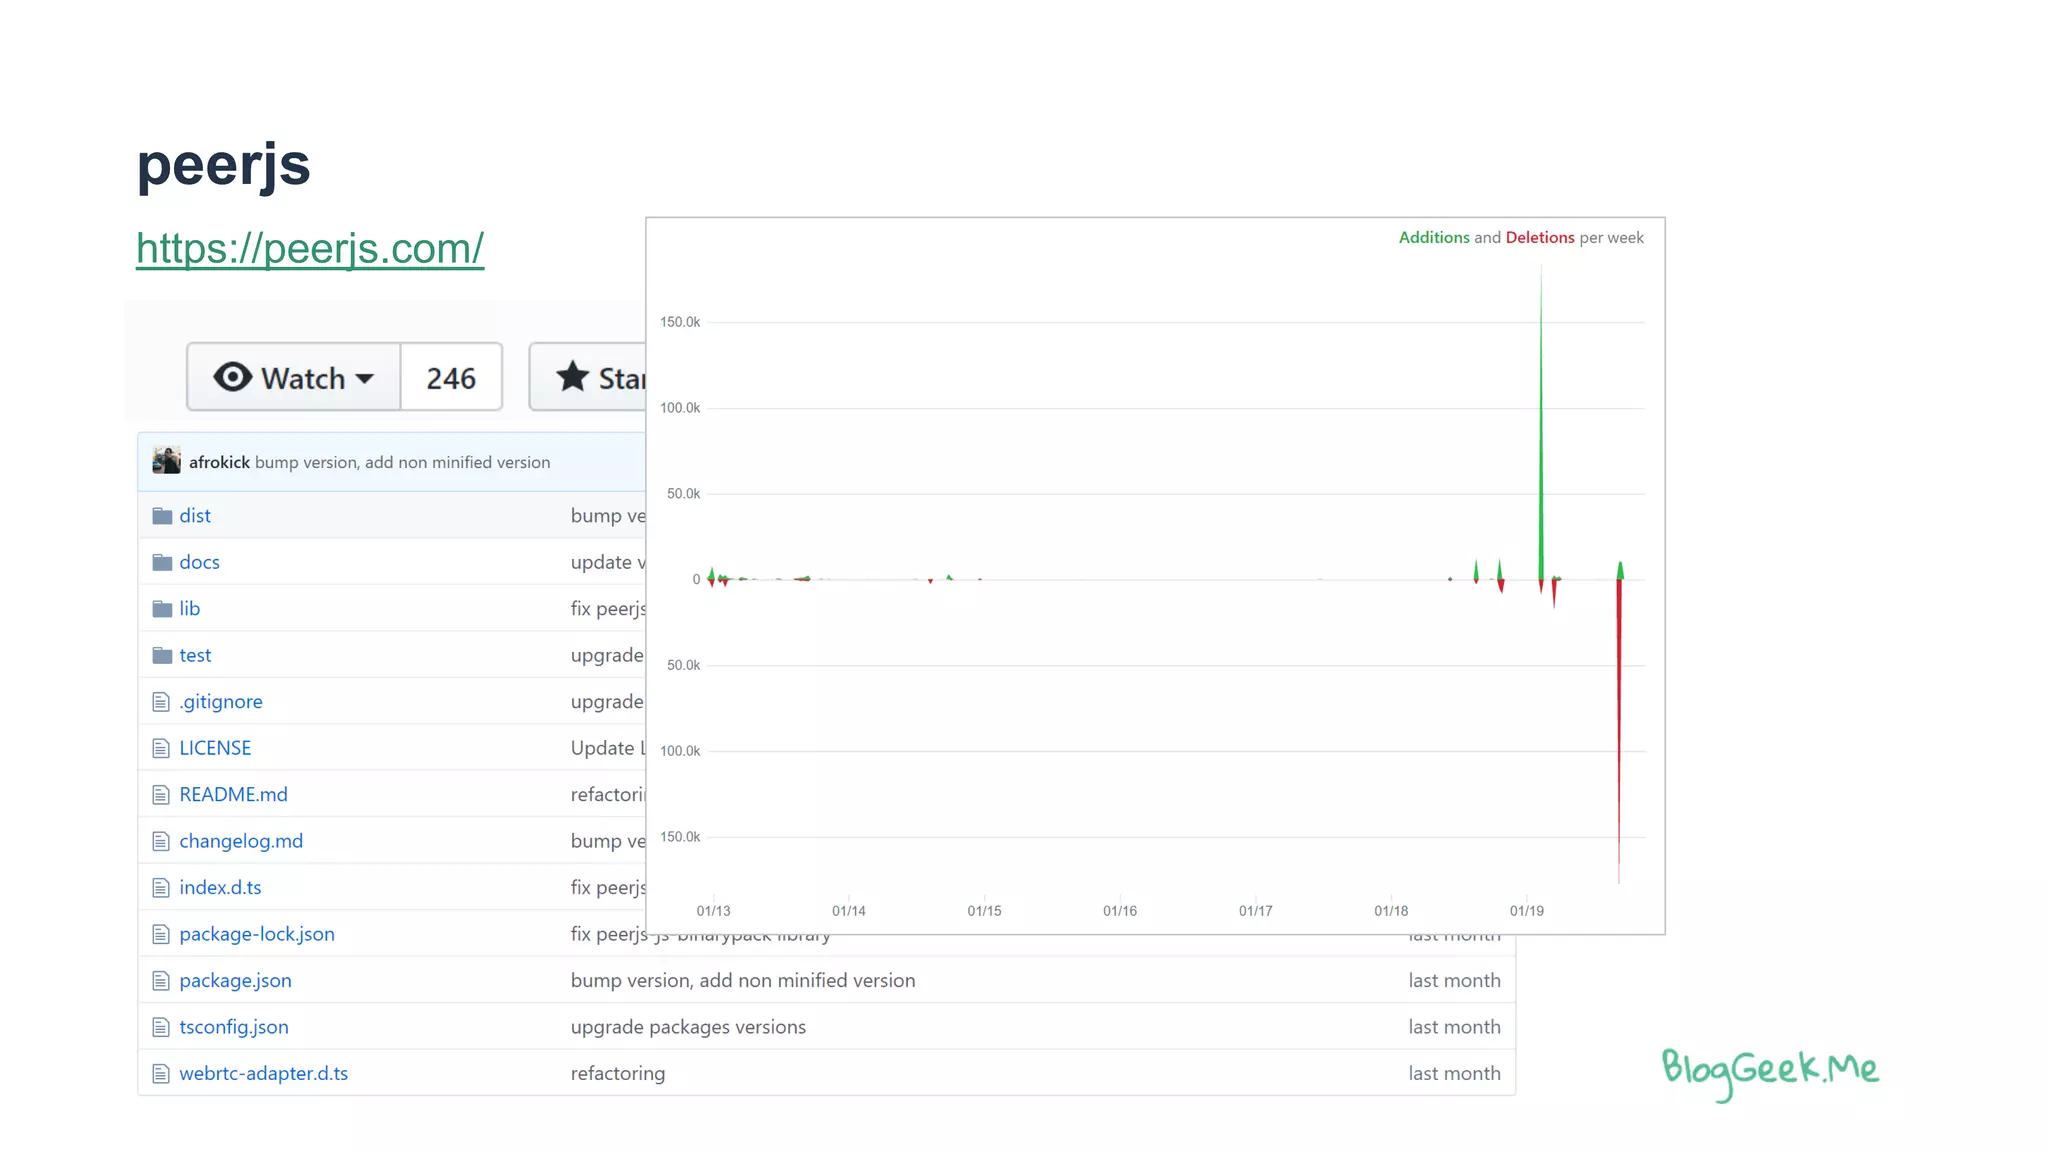Open the commit message 'bump version, add non minified version'
2048x1152 pixels.
402,462
